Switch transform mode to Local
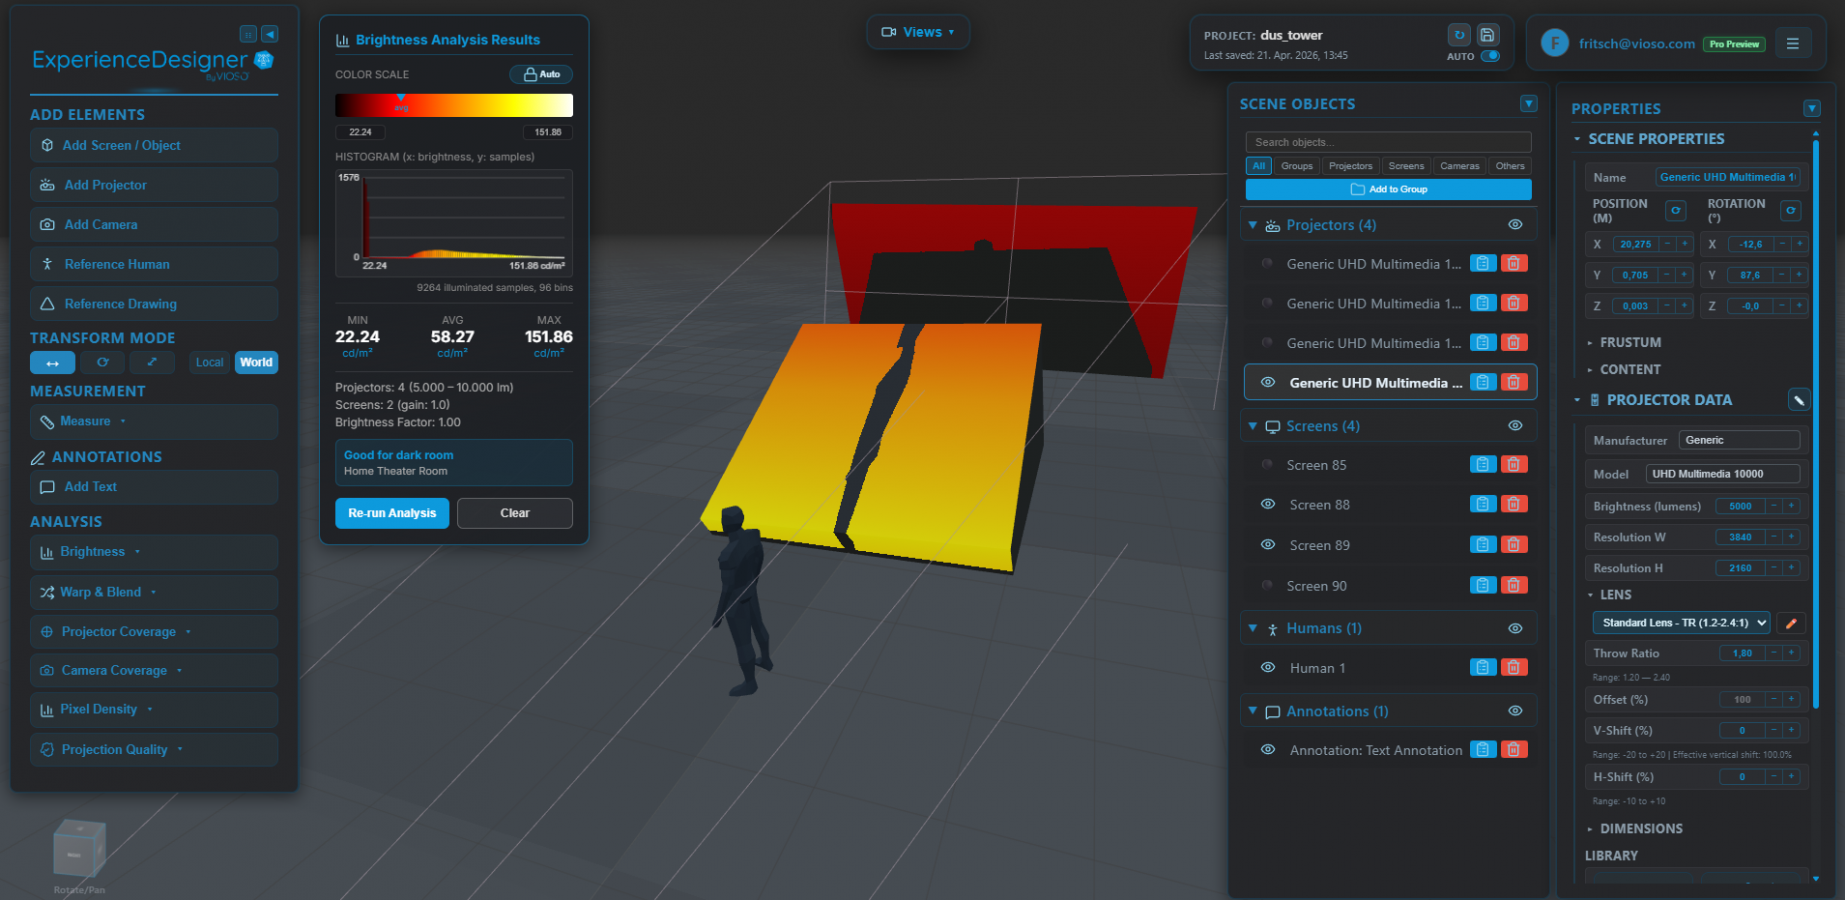 (x=209, y=362)
